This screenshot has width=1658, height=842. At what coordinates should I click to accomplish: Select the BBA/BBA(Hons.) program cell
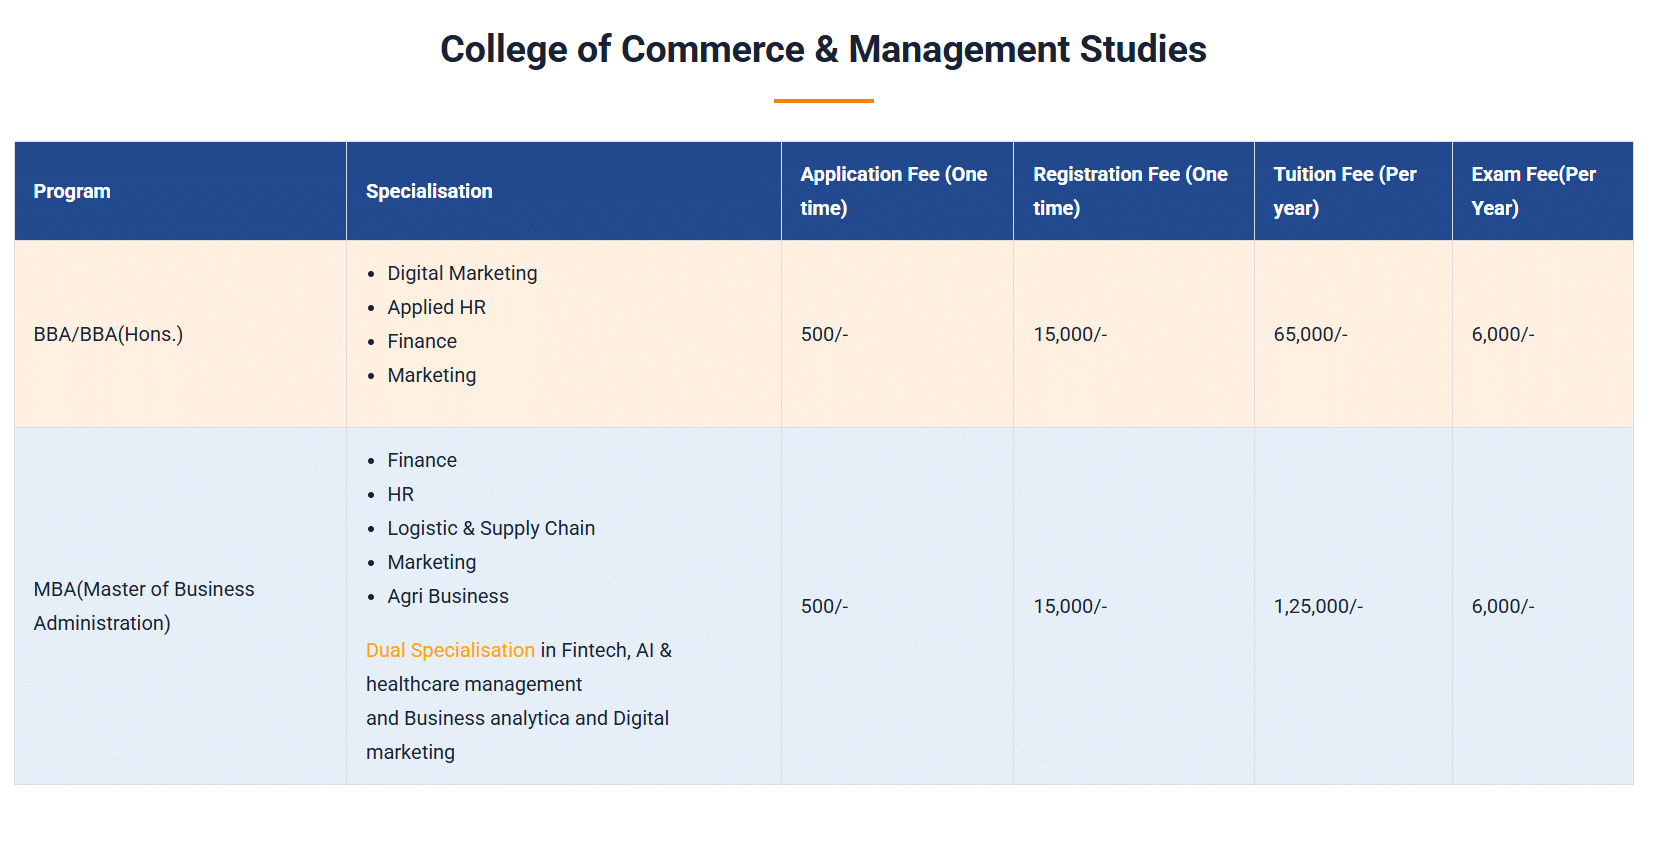click(108, 334)
